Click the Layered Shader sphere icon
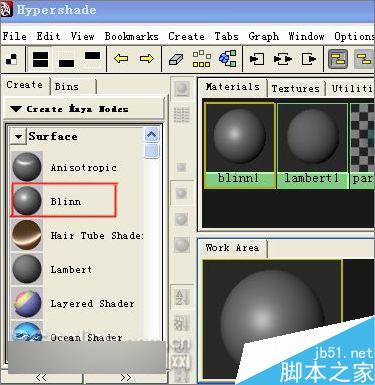This screenshot has width=375, height=385. coord(27,303)
